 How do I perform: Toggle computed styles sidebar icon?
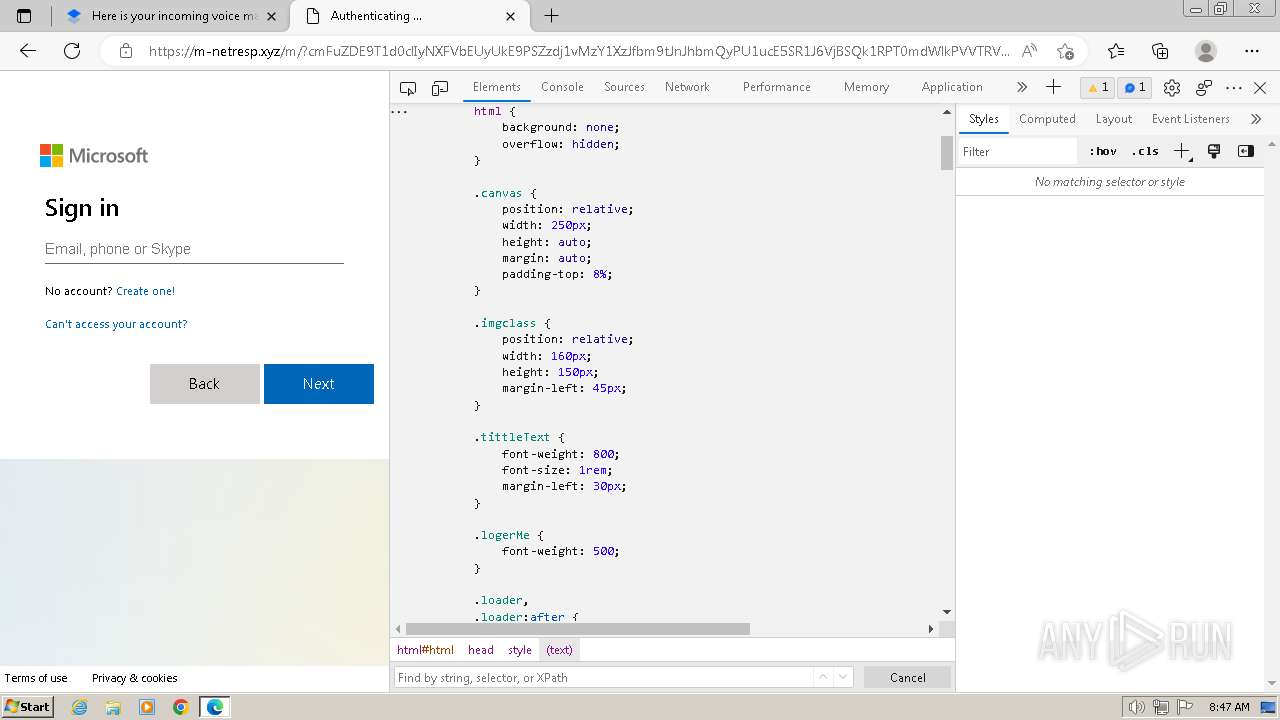(x=1246, y=151)
